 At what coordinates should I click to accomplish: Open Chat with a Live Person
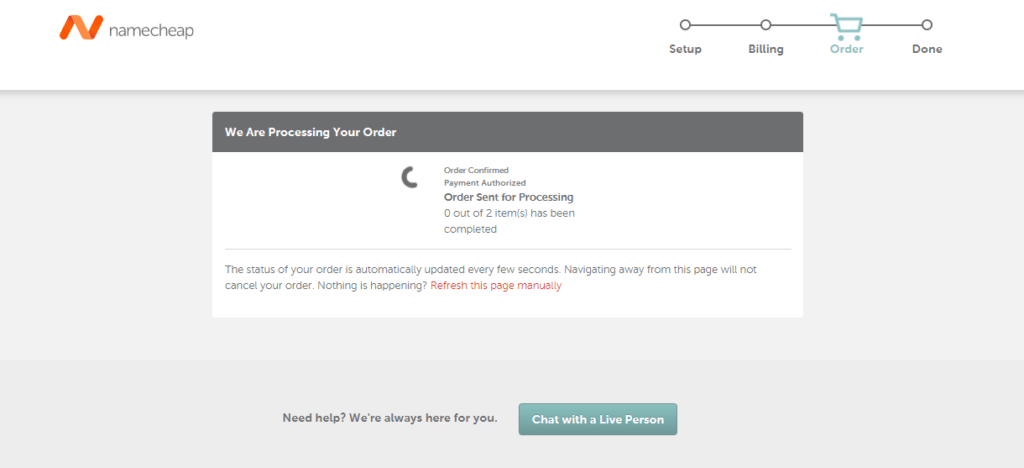[x=597, y=419]
